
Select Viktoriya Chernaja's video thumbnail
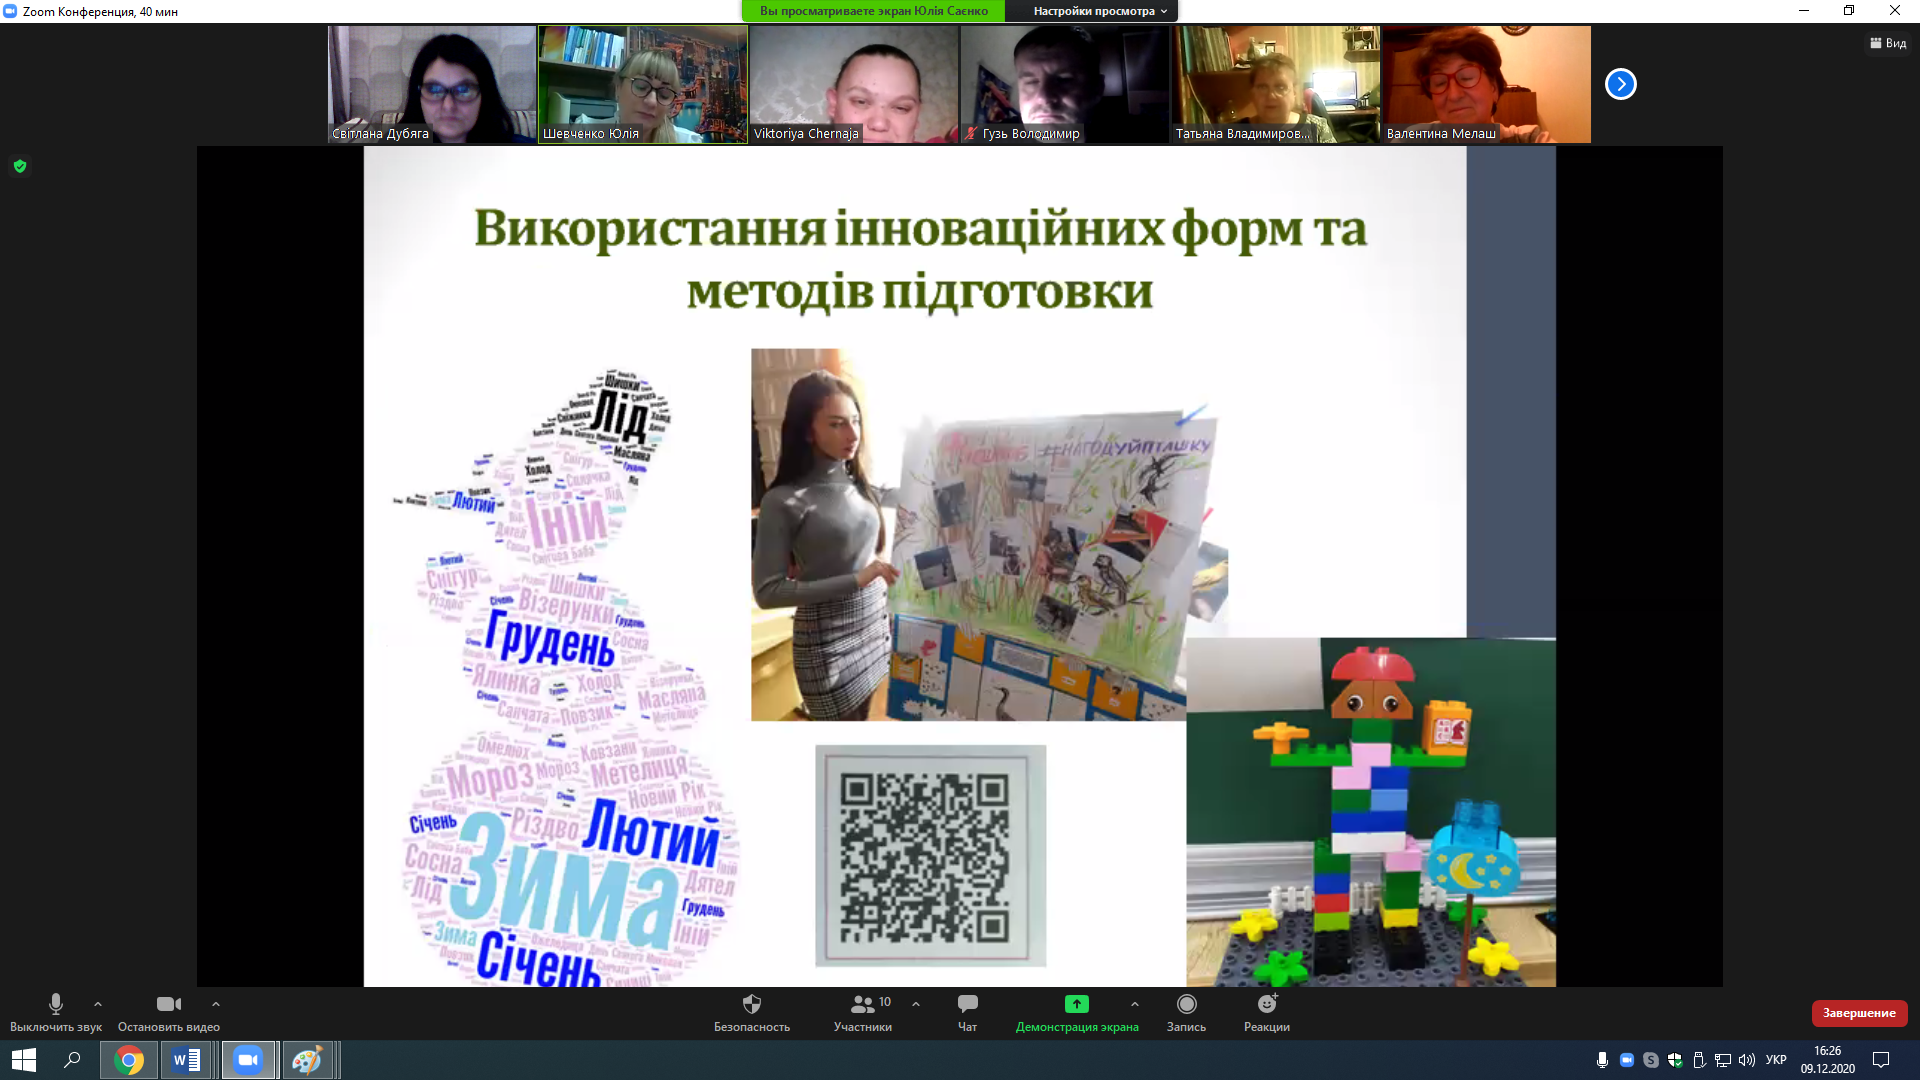(x=854, y=84)
